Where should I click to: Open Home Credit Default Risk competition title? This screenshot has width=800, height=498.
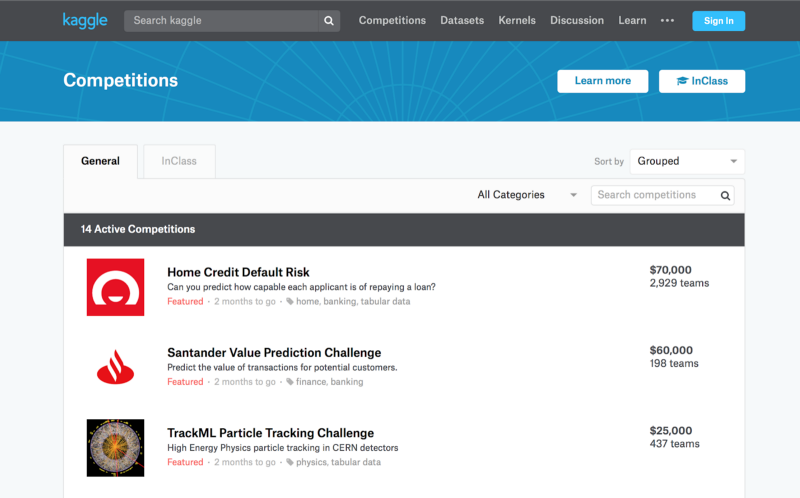238,272
